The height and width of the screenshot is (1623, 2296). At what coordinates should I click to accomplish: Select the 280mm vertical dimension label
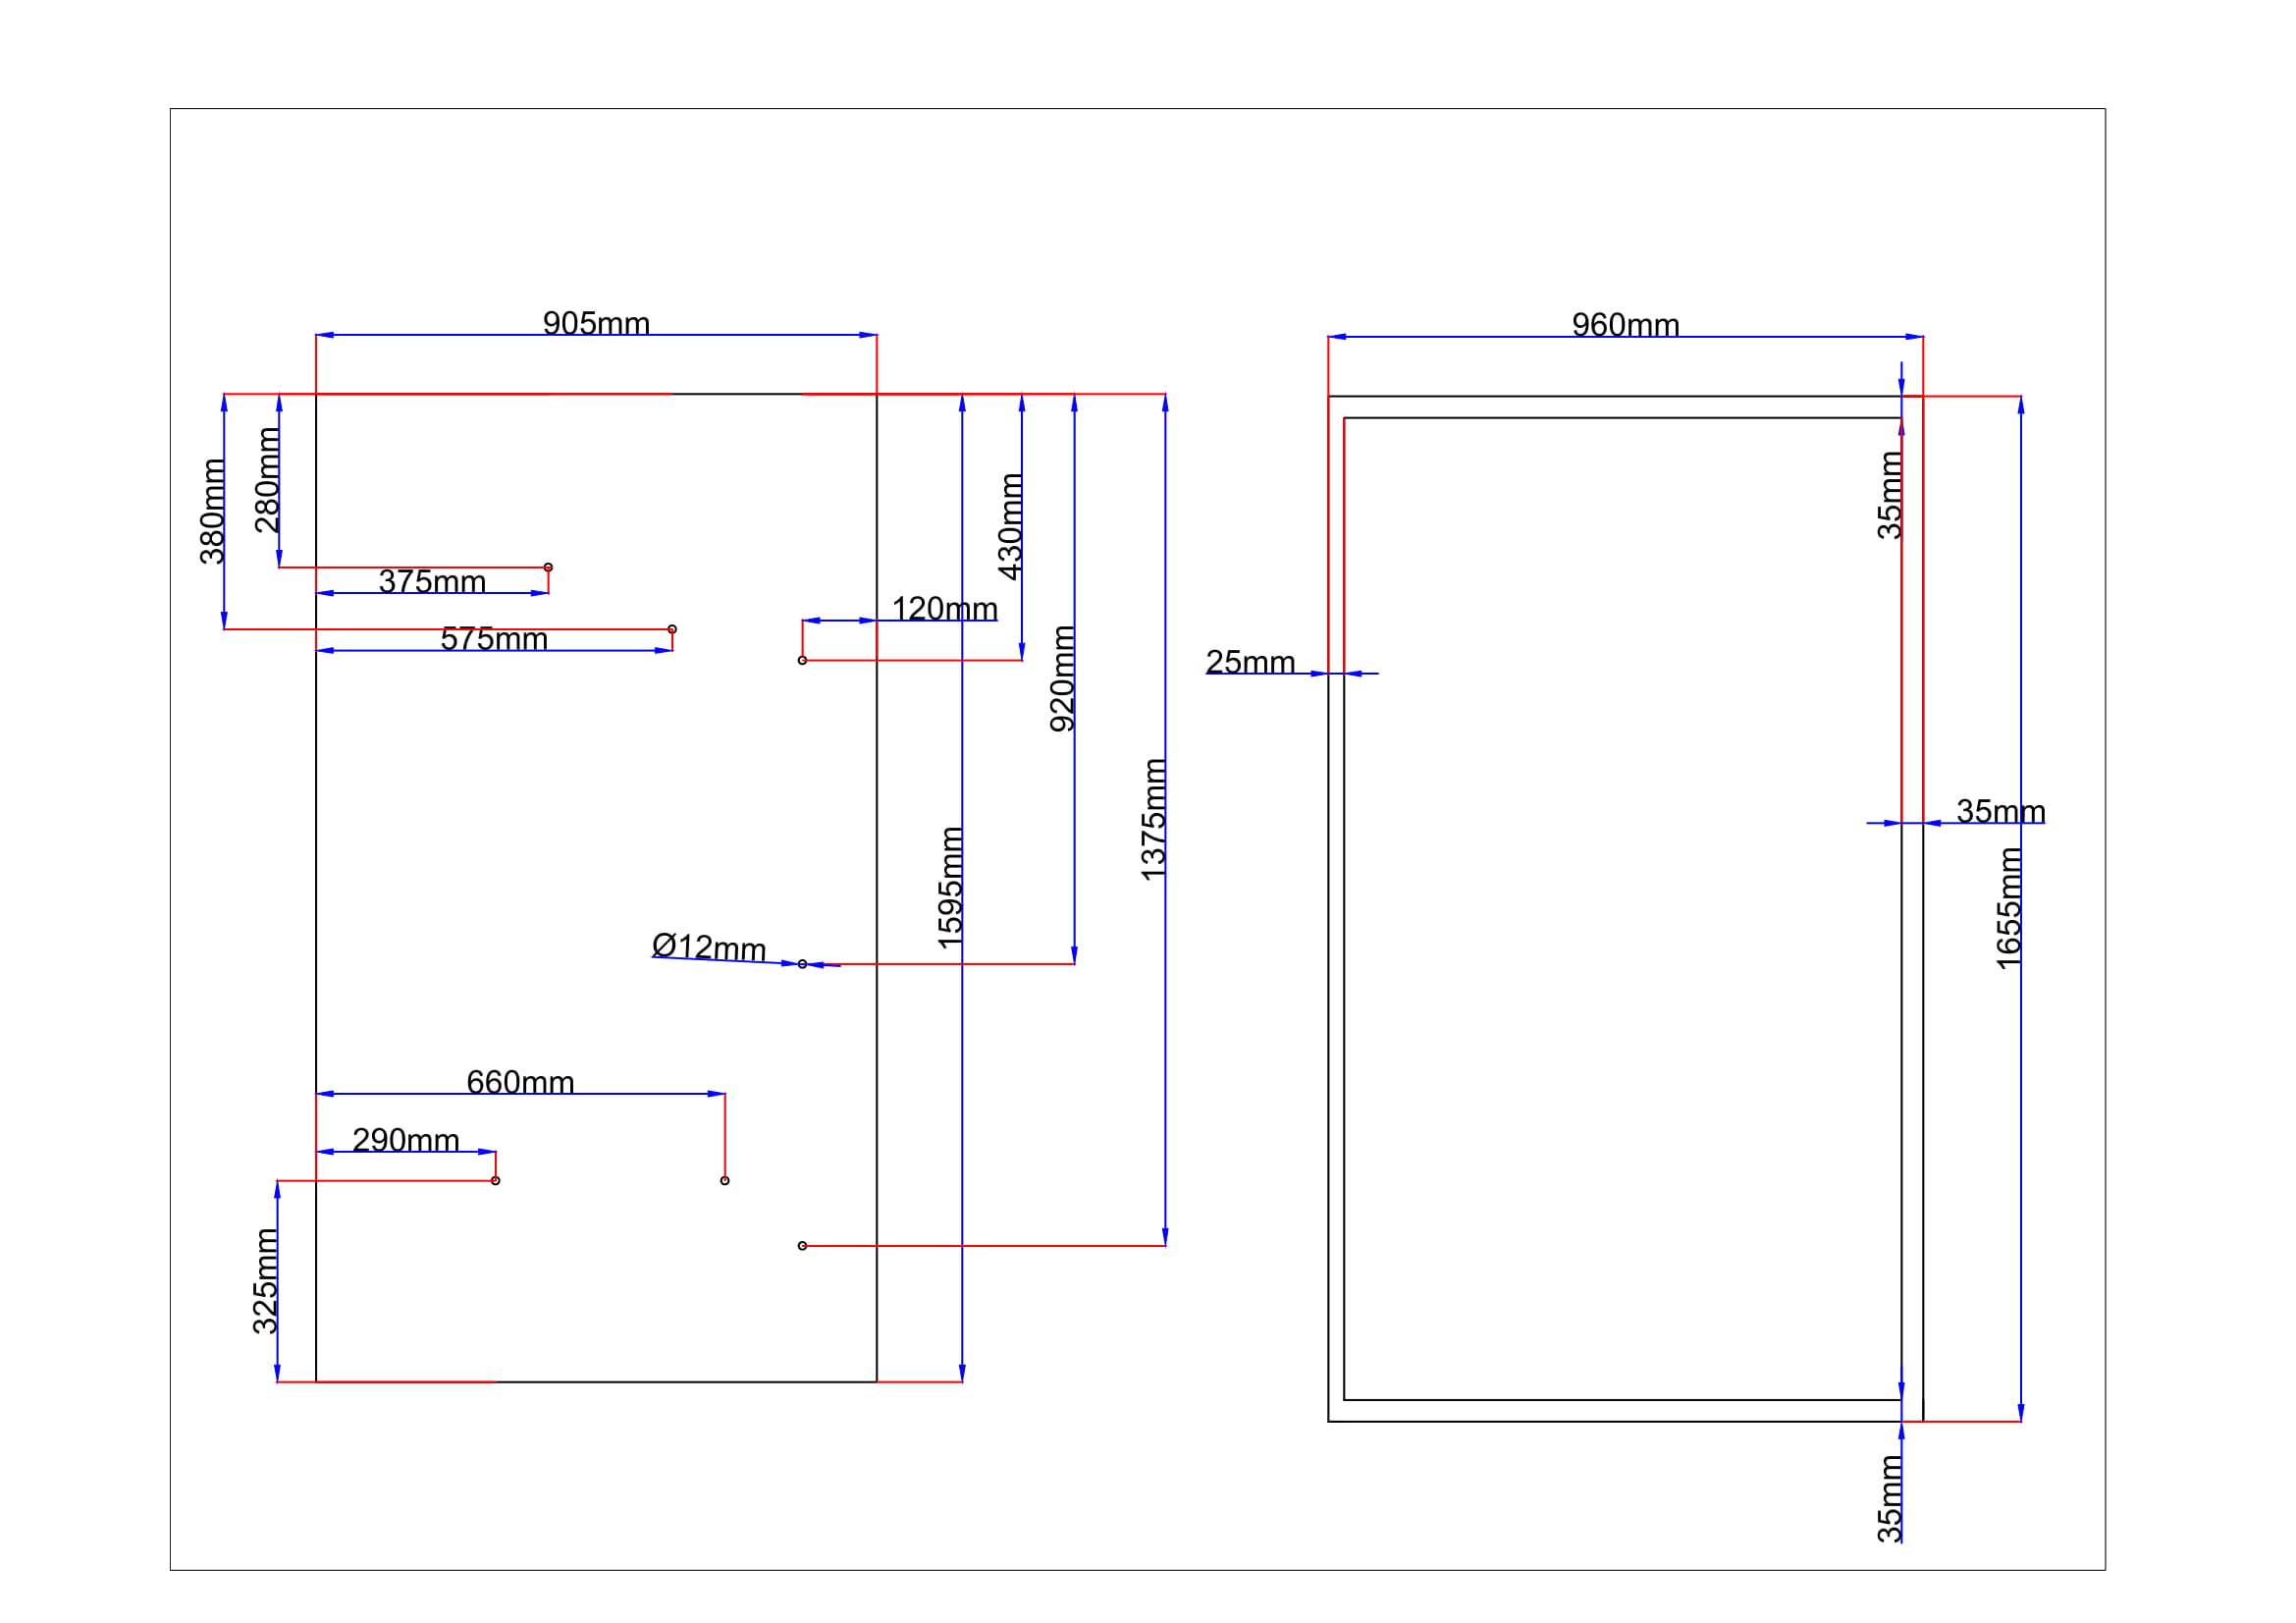[x=266, y=480]
